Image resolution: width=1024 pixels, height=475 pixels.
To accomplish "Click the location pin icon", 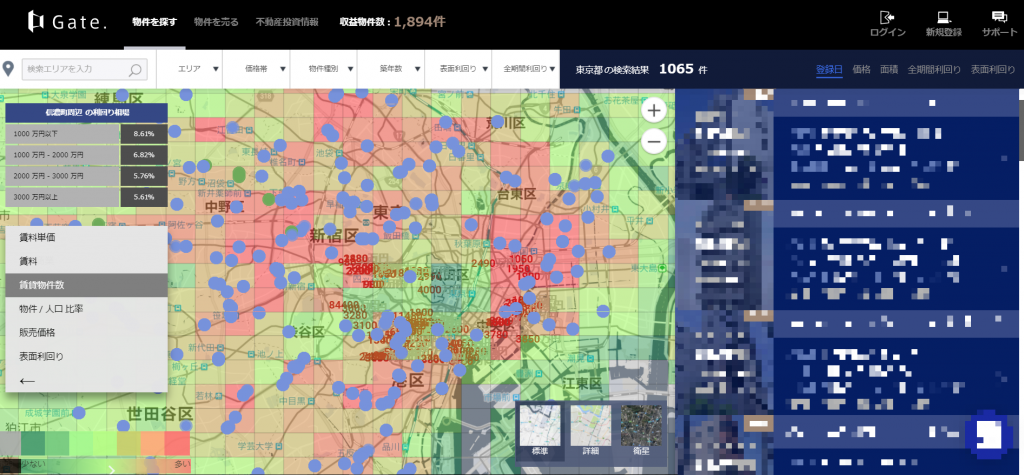I will pos(9,69).
